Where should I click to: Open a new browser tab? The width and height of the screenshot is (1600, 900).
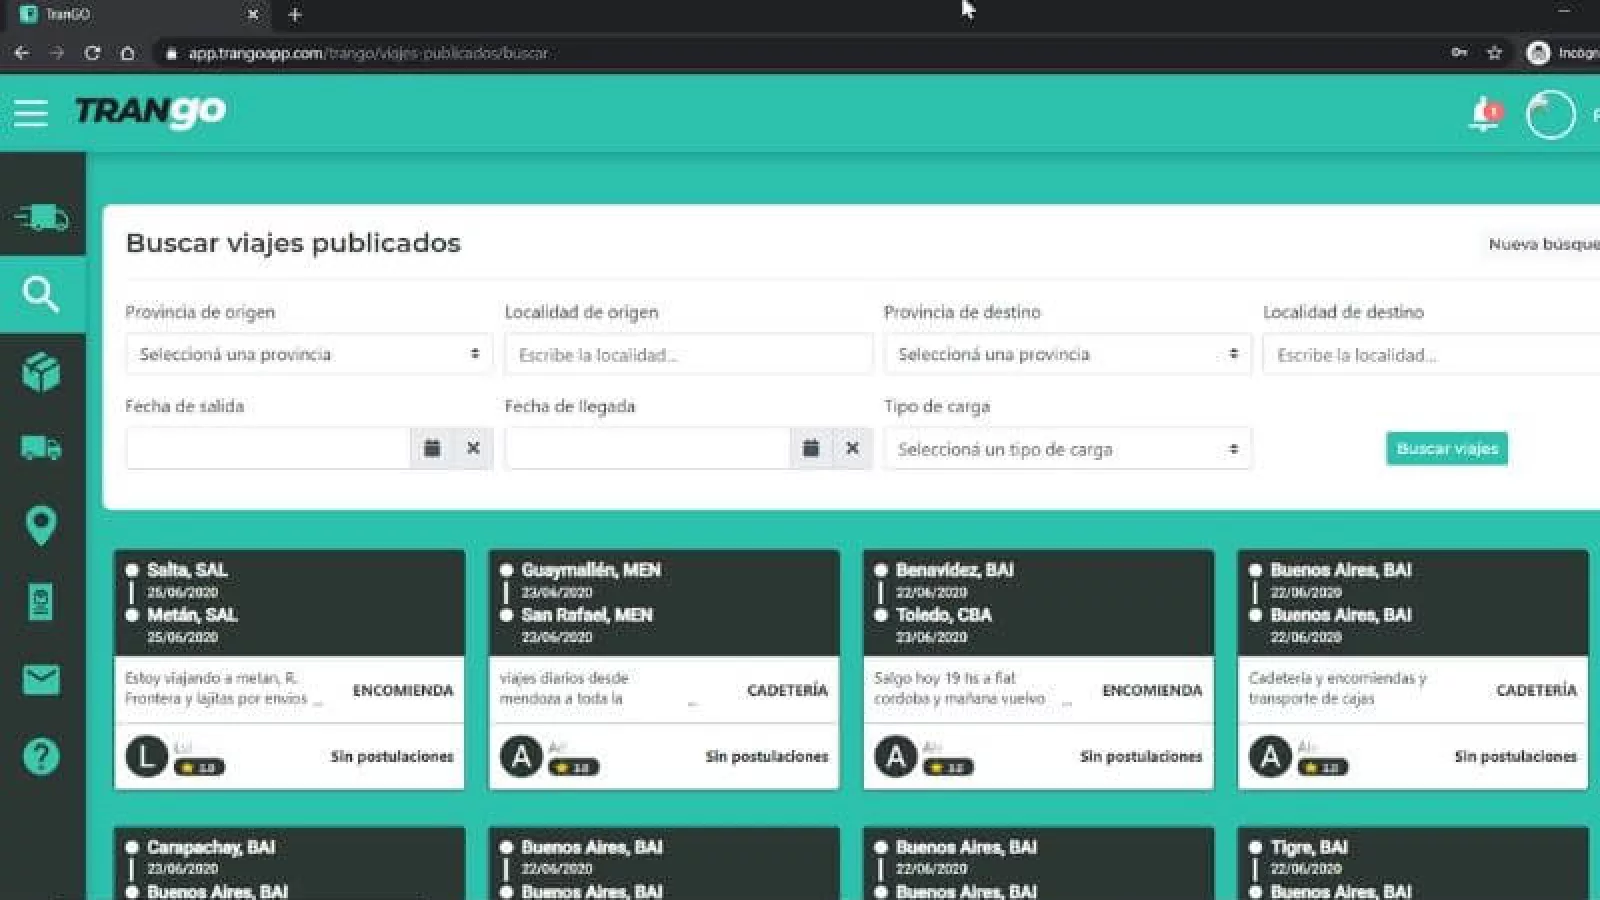click(x=294, y=15)
